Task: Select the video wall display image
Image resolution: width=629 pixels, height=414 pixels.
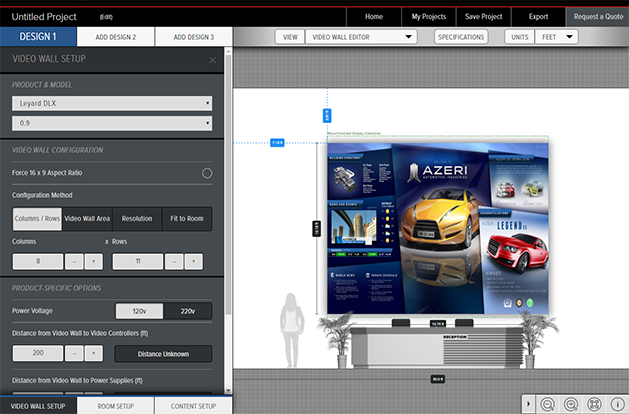Action: (x=438, y=228)
